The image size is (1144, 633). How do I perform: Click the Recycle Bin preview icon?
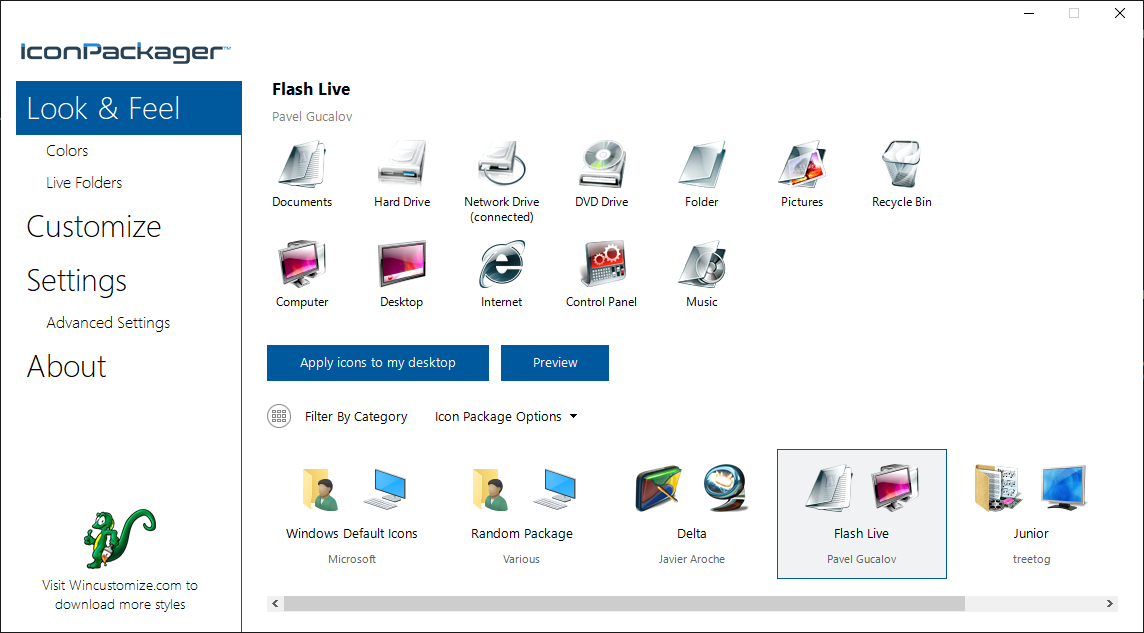click(902, 165)
